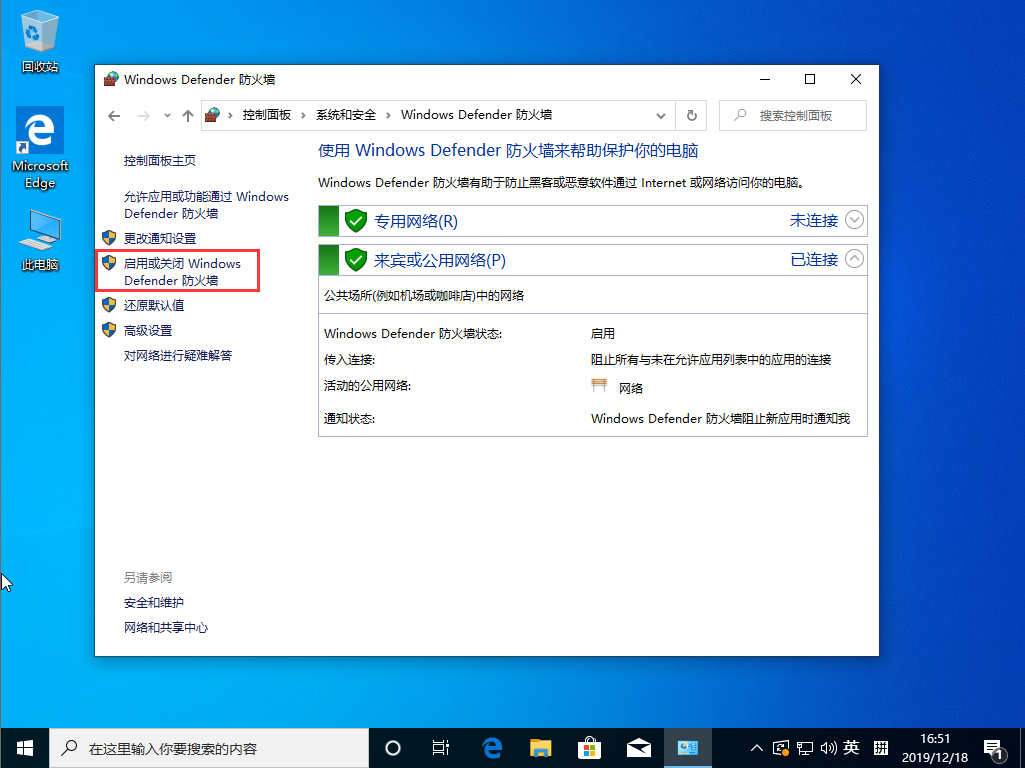The width and height of the screenshot is (1025, 768).
Task: Go to 系统和安全 via the breadcrumb
Action: (x=343, y=115)
